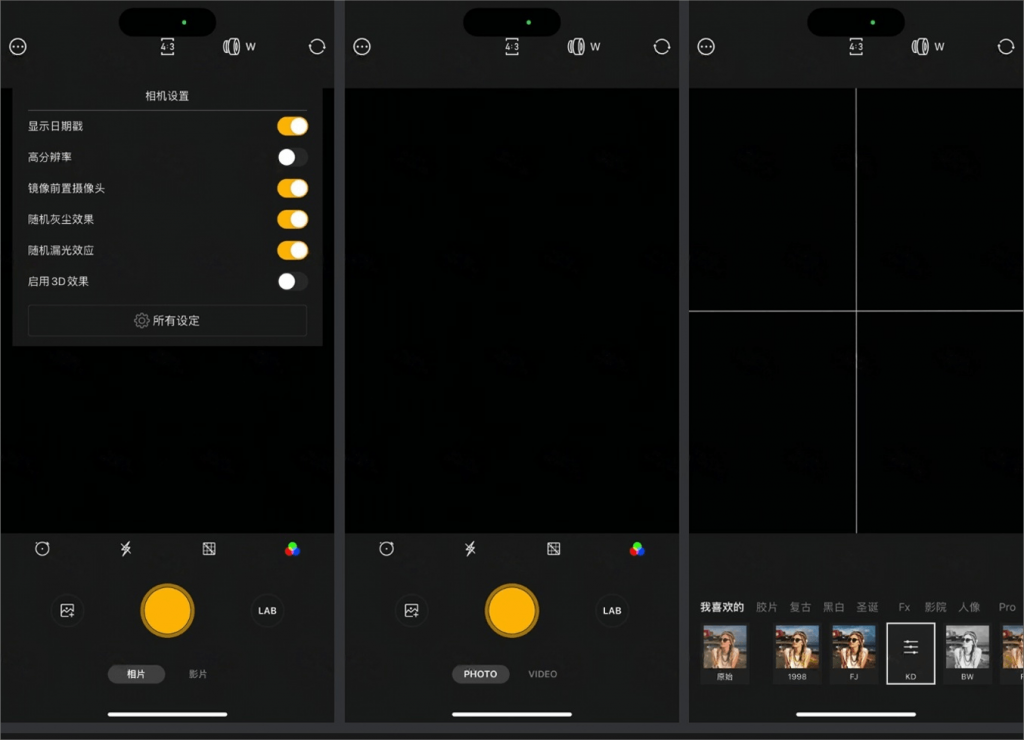
Task: Tap the LAB button in middle phone
Action: [x=612, y=611]
